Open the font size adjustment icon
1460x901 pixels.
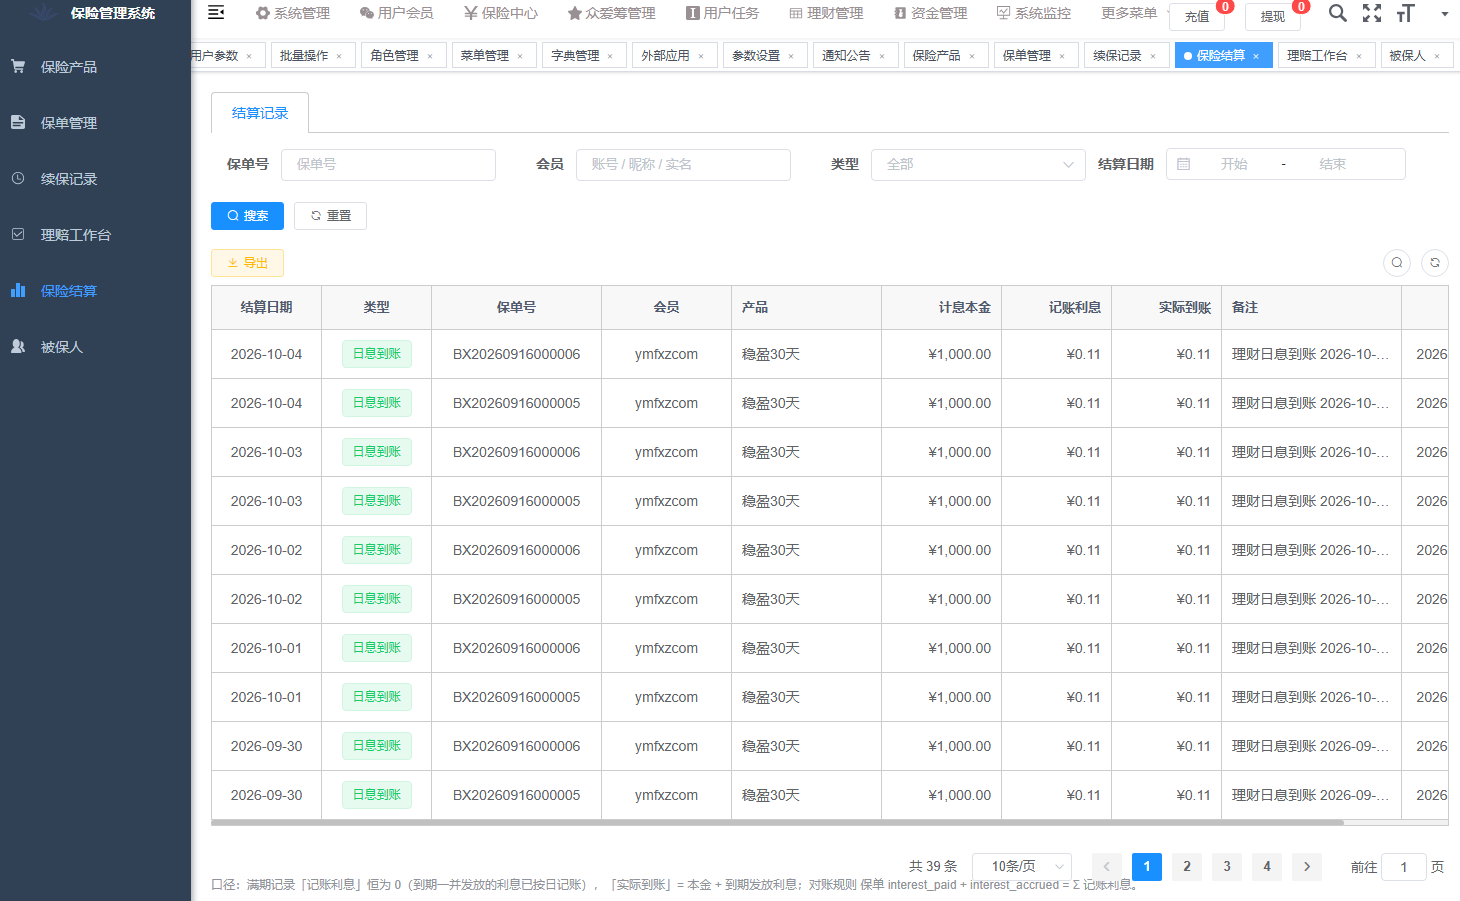pyautogui.click(x=1406, y=13)
